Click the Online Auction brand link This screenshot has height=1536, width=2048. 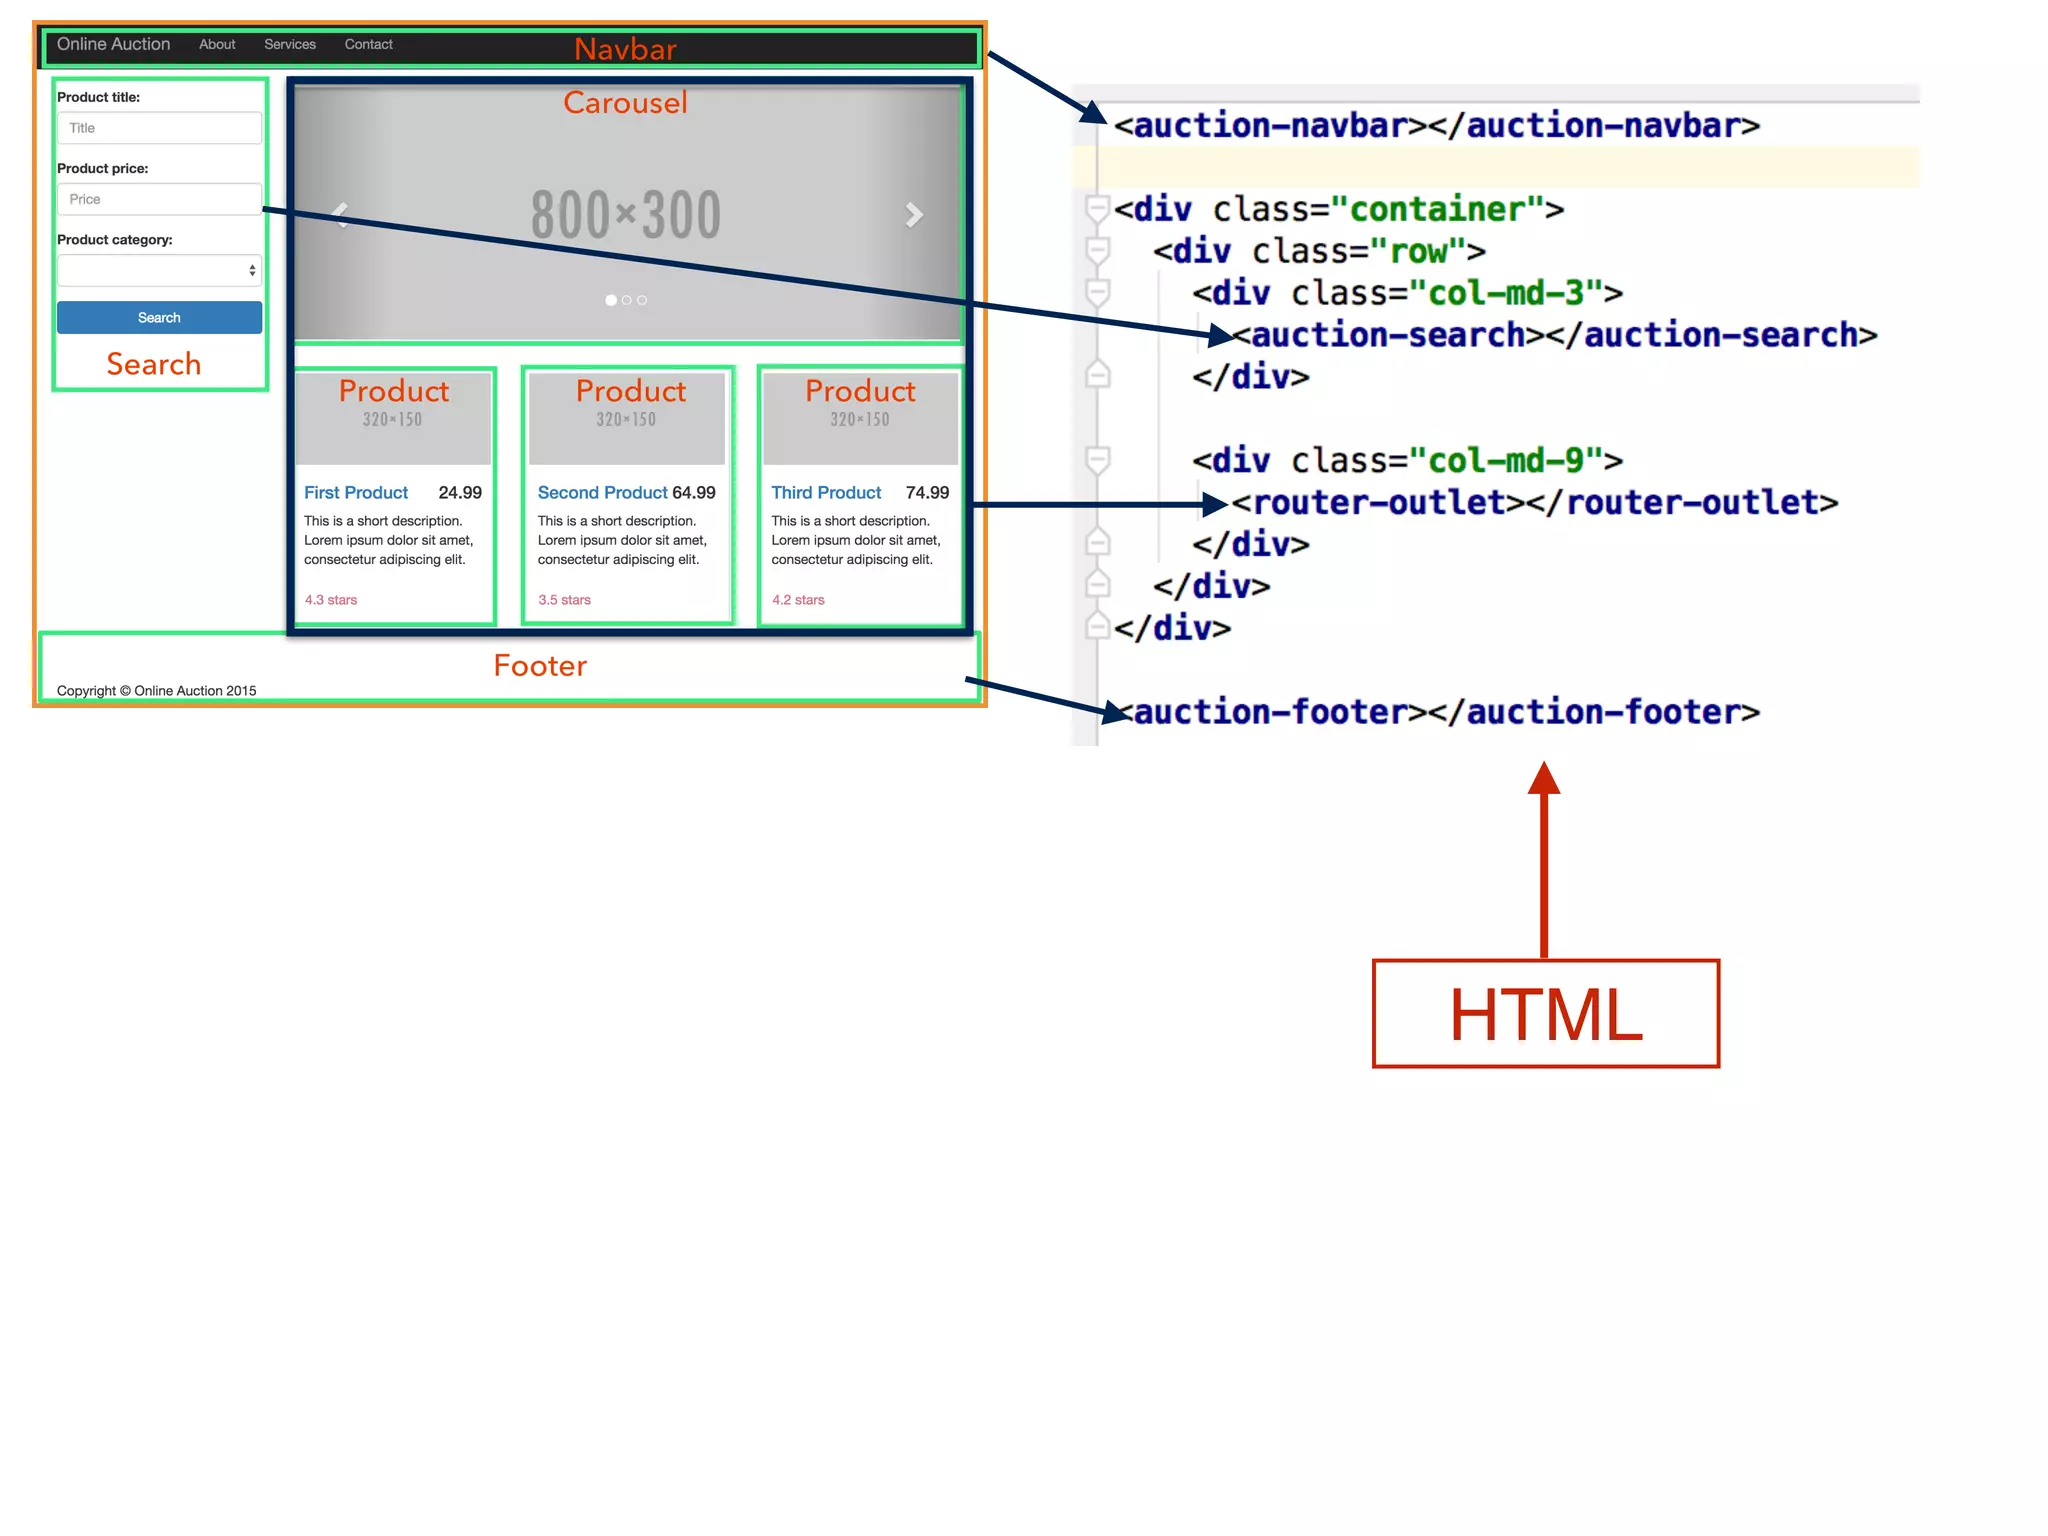(x=113, y=44)
